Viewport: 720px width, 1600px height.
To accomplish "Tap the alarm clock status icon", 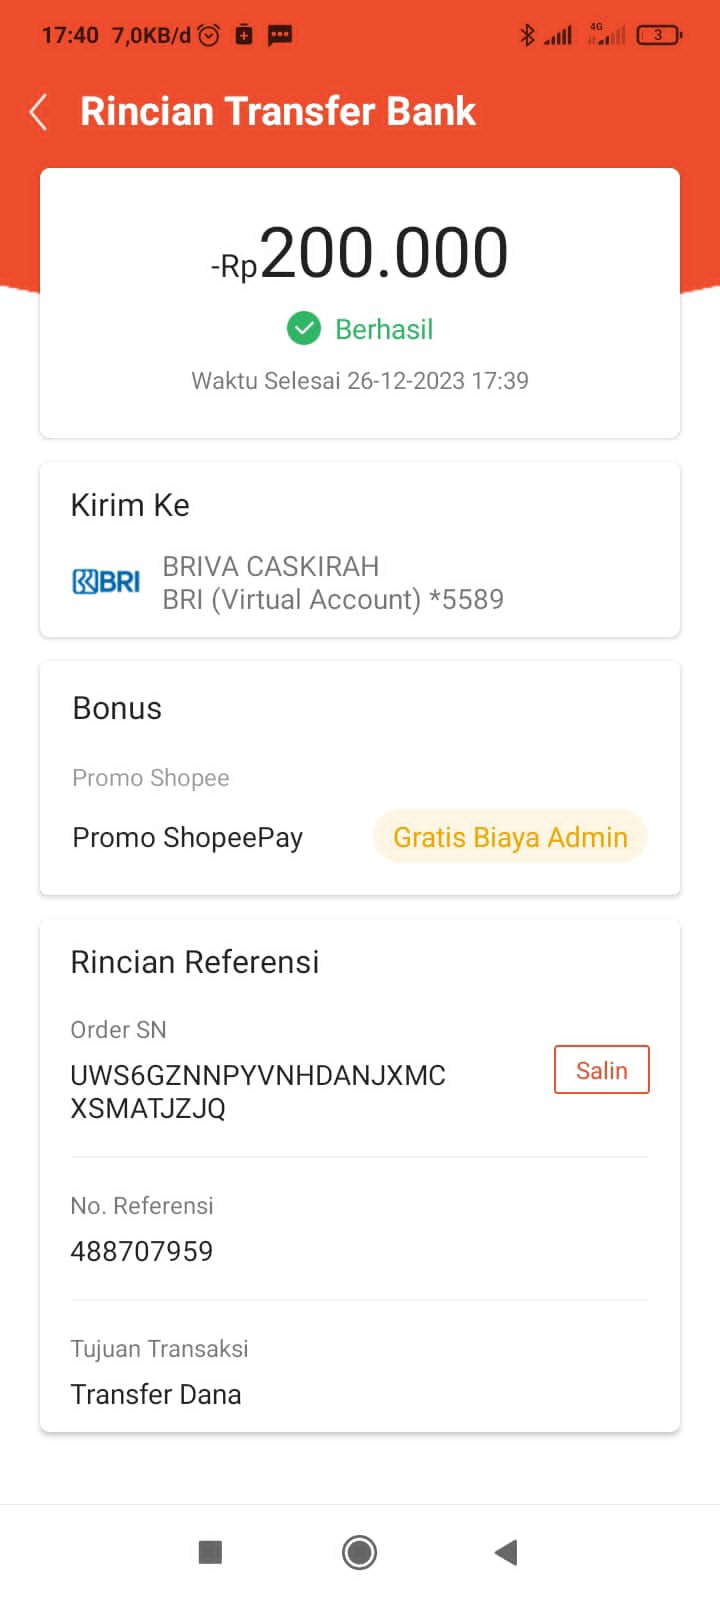I will click(x=209, y=35).
